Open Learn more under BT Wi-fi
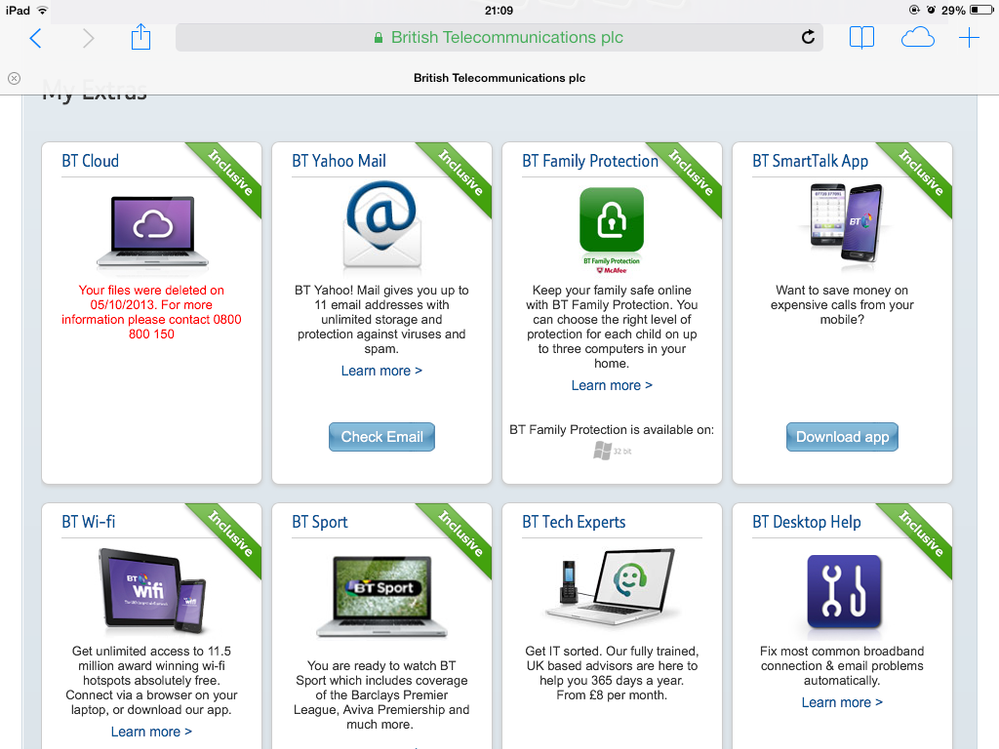 click(x=151, y=732)
